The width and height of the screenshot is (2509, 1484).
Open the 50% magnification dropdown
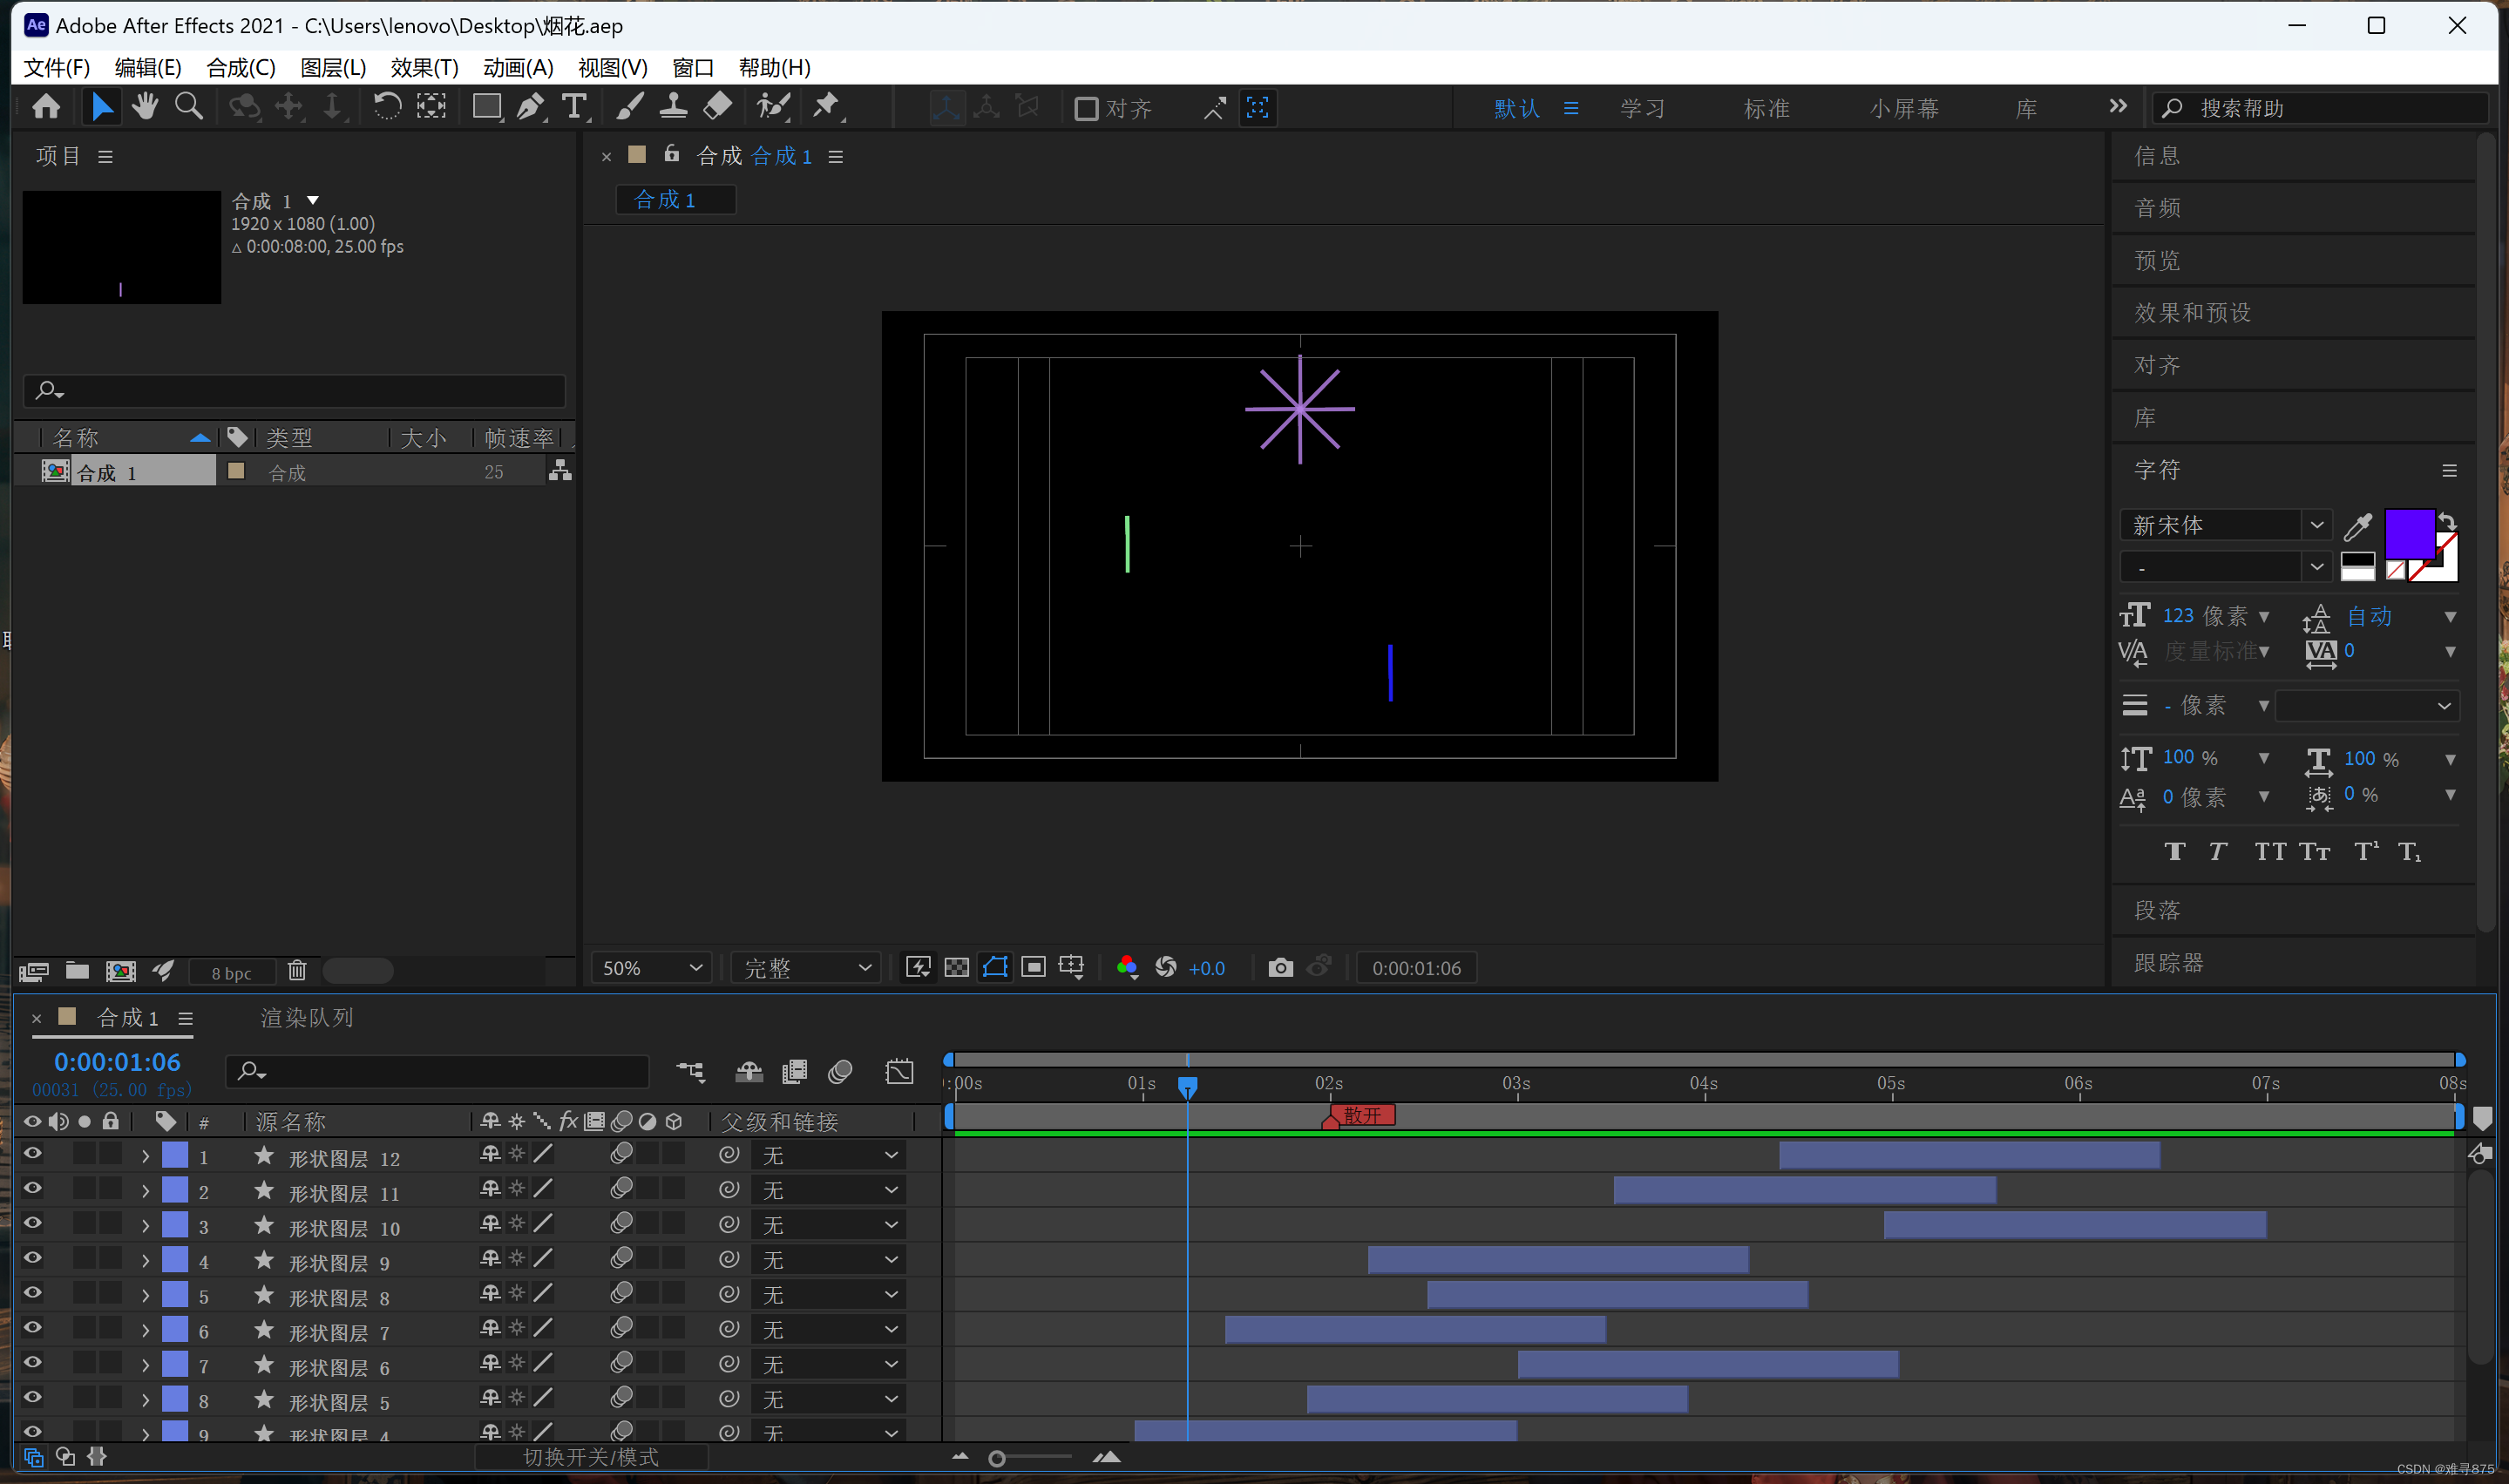(x=651, y=968)
